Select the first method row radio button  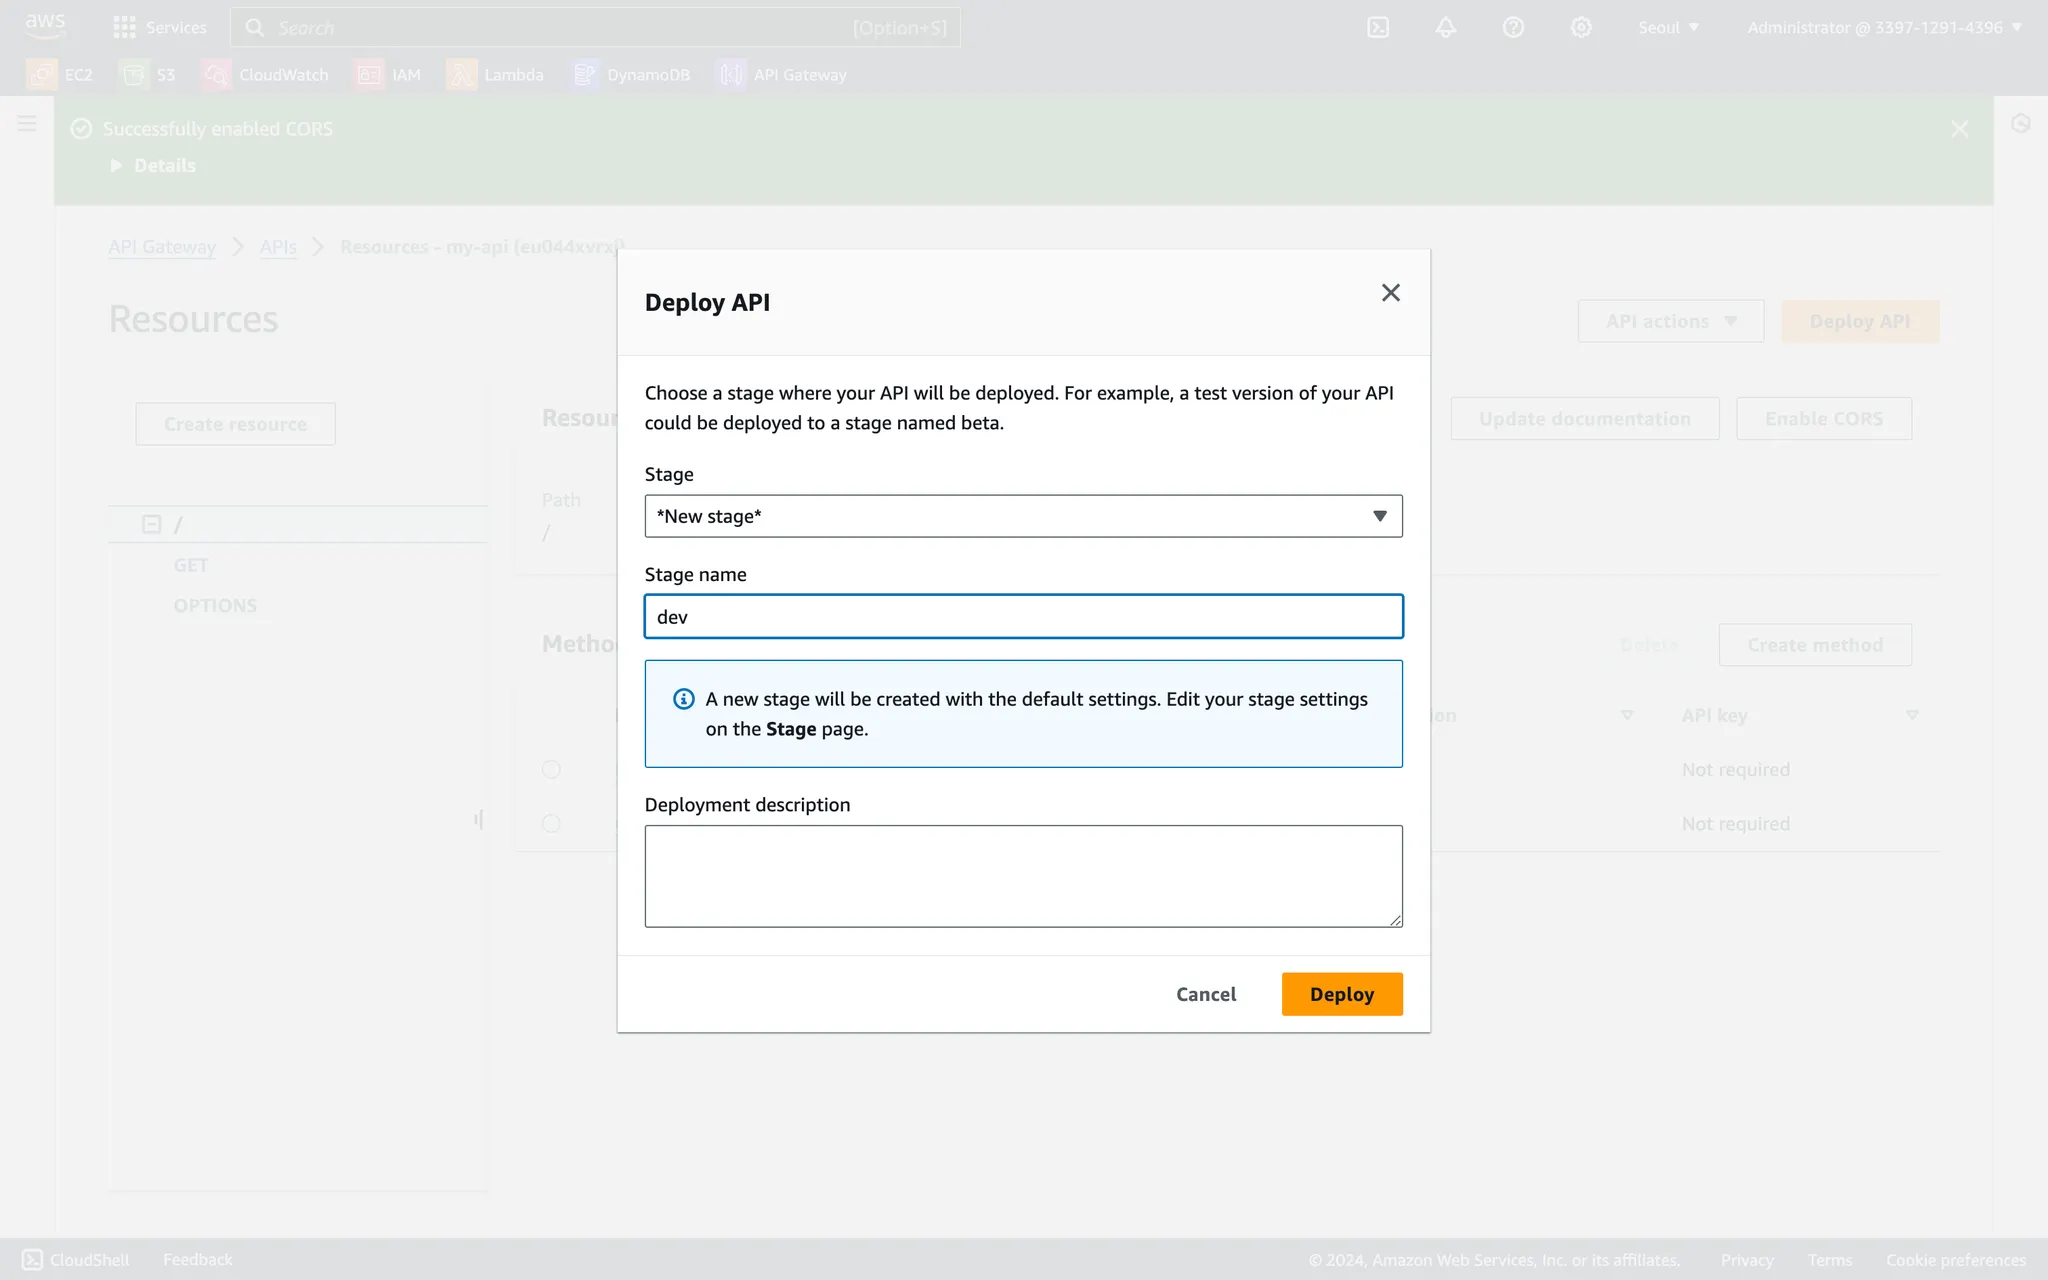click(551, 769)
